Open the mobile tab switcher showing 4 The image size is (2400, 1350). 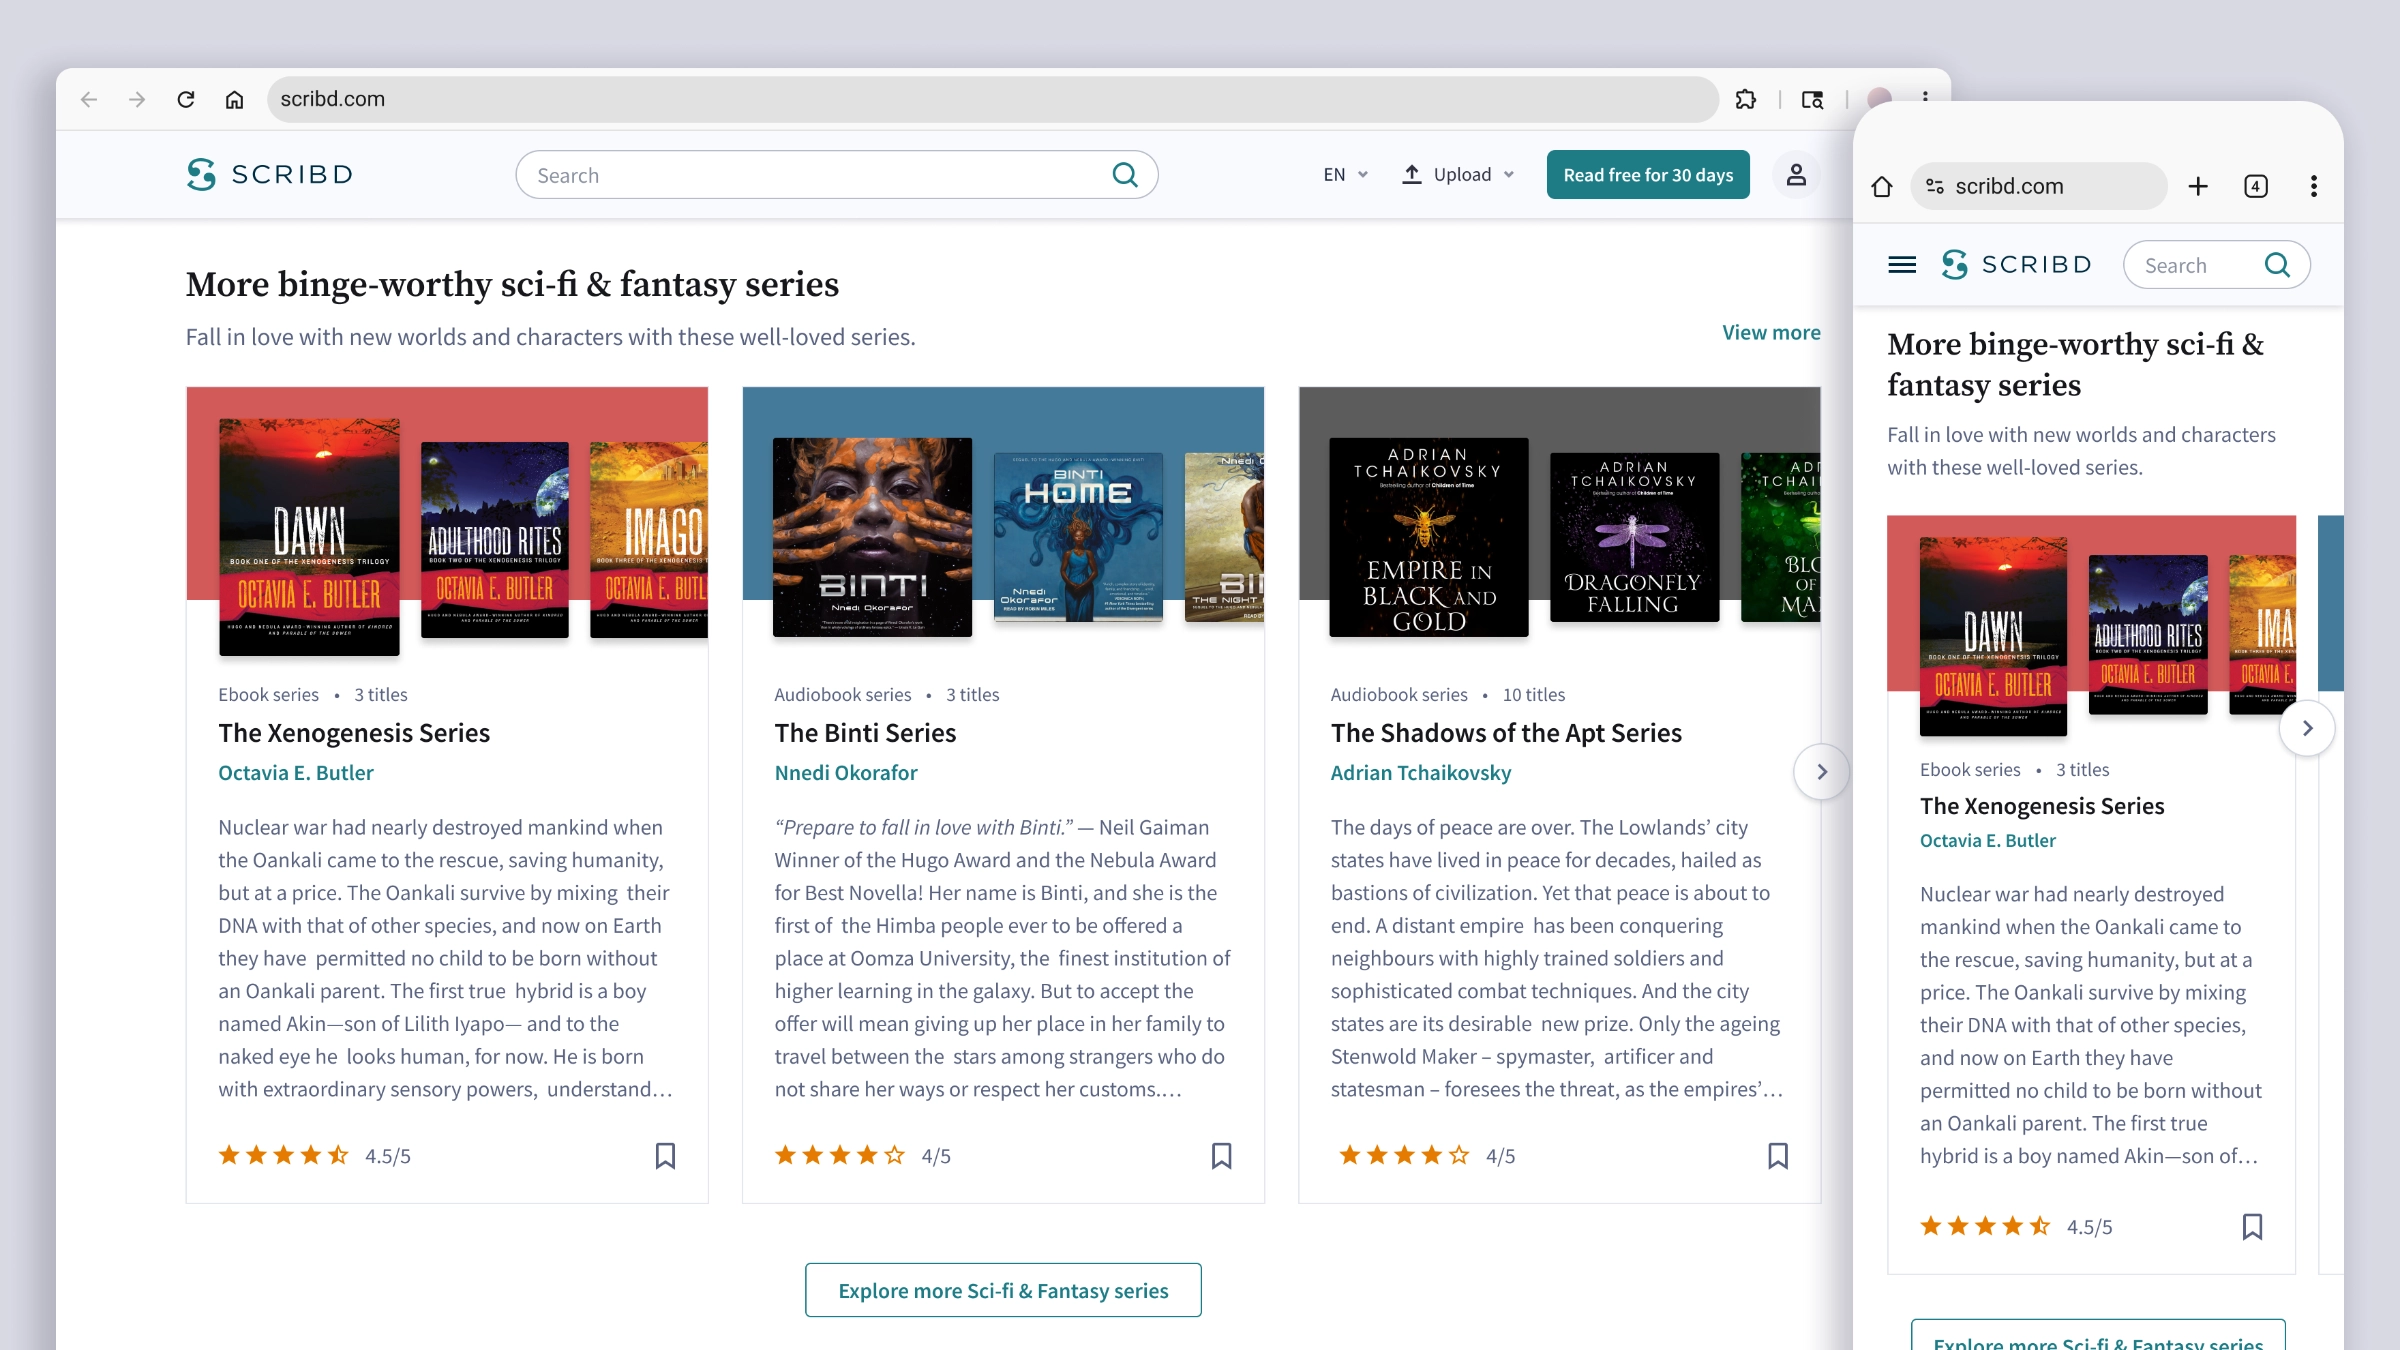(2256, 186)
